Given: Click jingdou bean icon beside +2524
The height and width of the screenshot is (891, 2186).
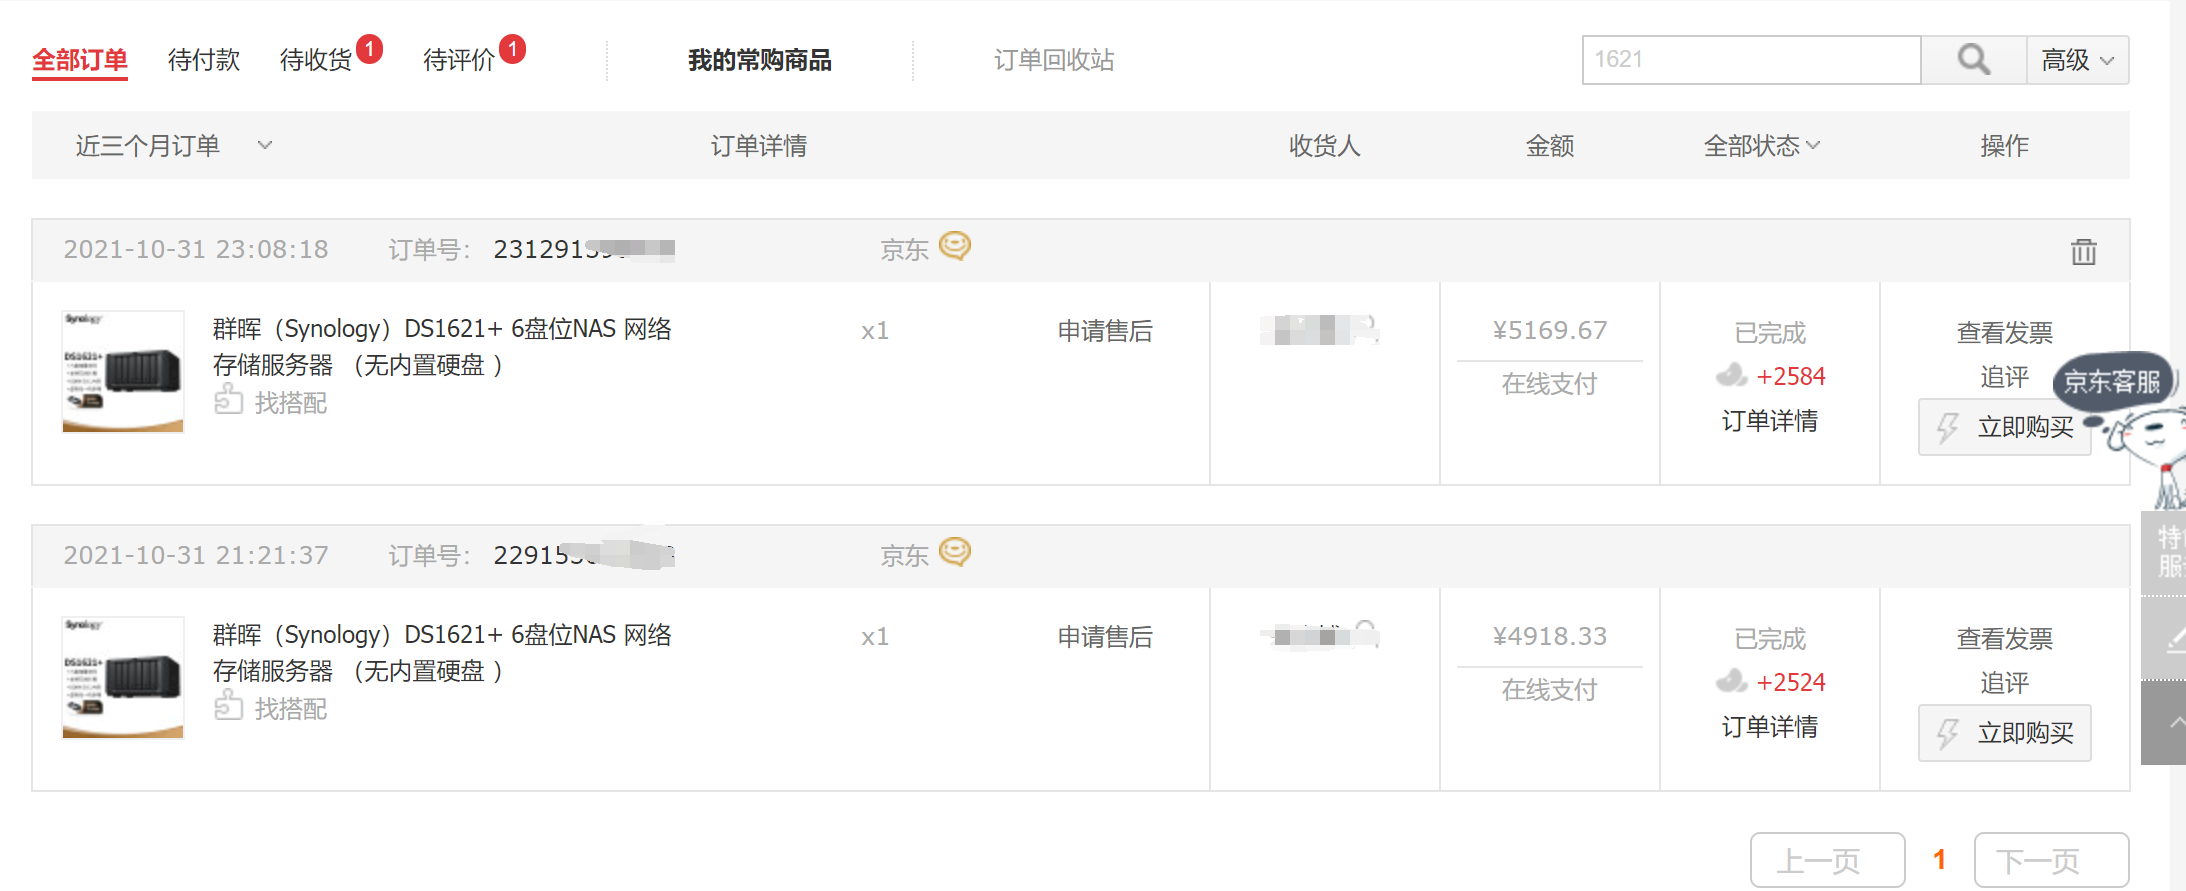Looking at the screenshot, I should click(x=1731, y=681).
